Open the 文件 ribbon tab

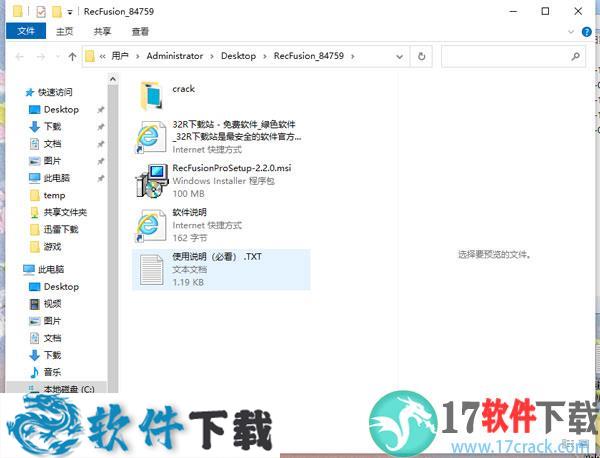point(26,31)
